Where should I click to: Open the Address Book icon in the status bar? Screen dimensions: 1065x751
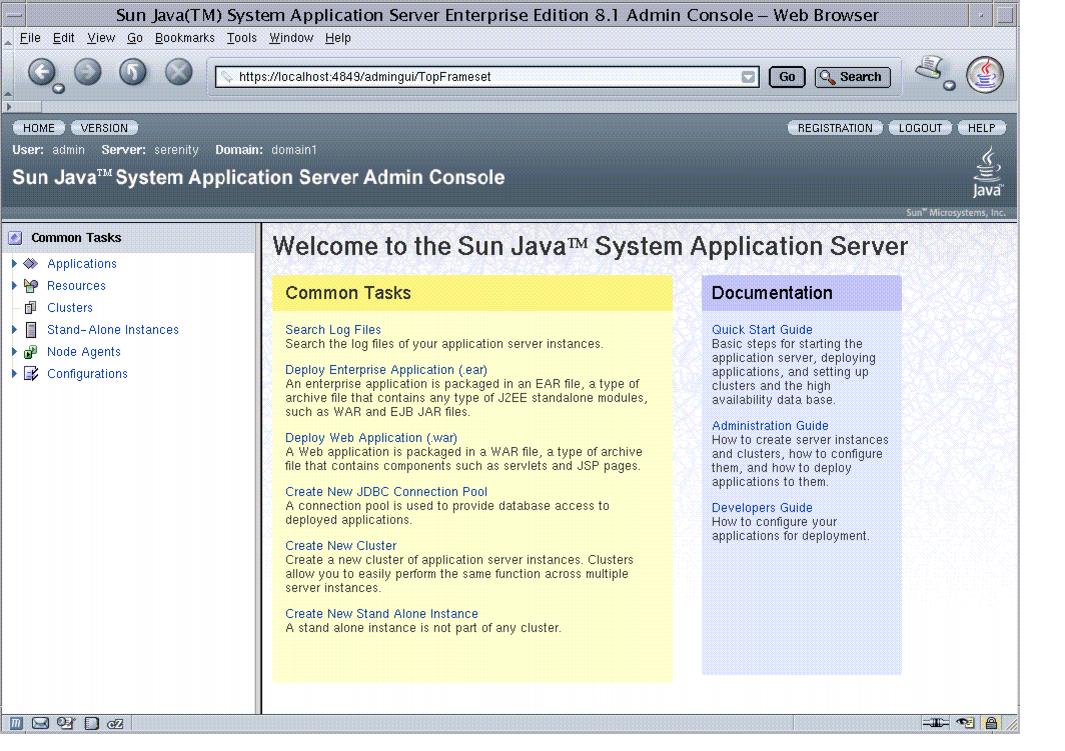point(92,723)
